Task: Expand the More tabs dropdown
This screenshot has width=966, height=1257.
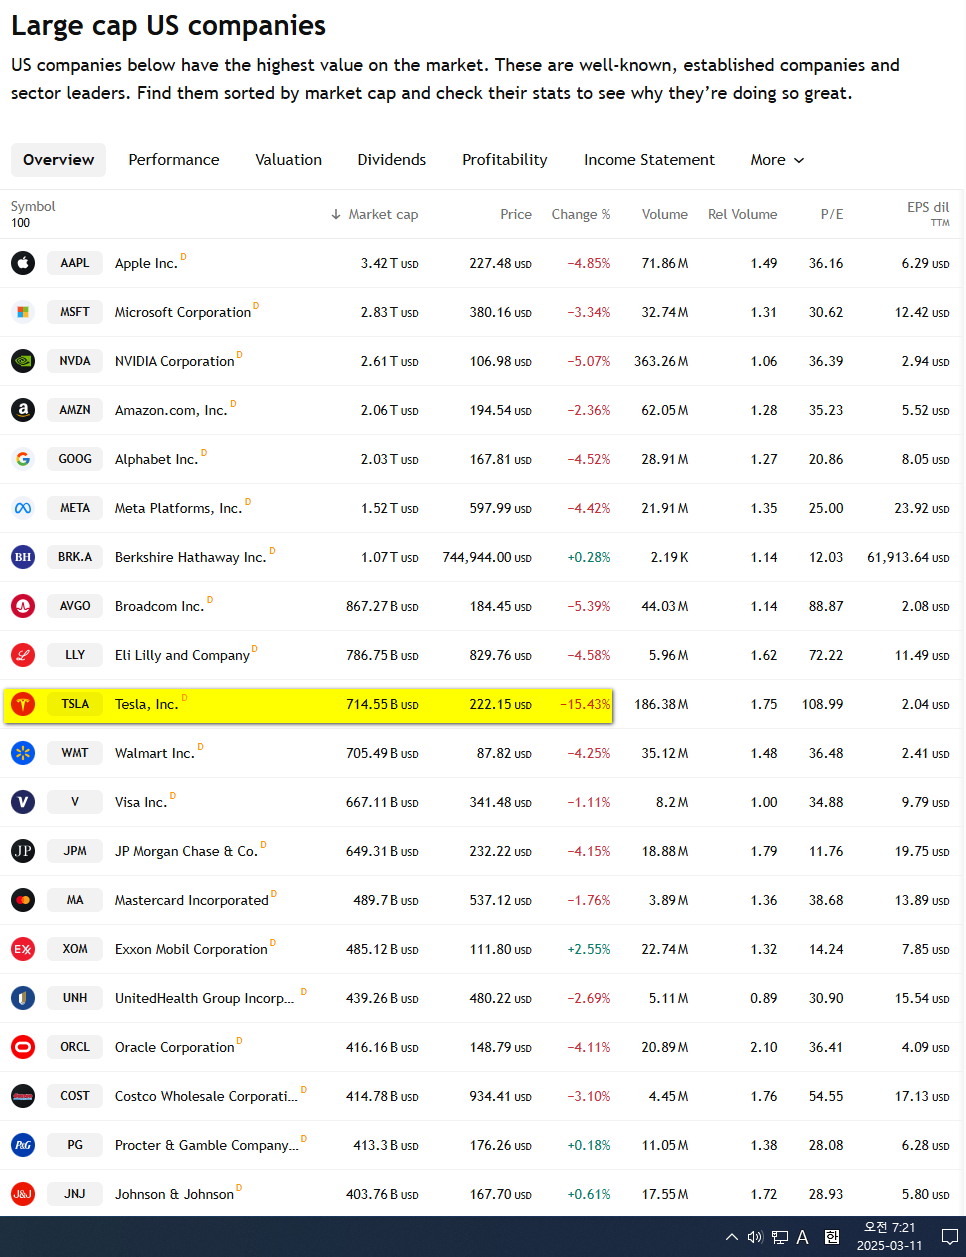Action: coord(777,160)
